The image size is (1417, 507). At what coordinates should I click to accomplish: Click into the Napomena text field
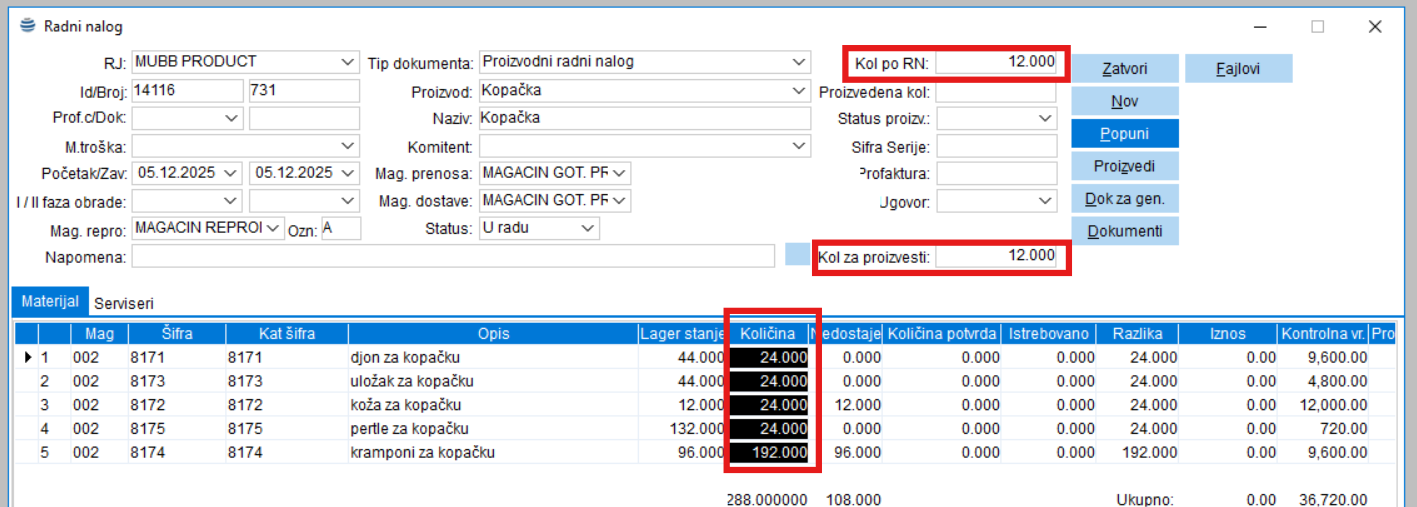[x=452, y=257]
